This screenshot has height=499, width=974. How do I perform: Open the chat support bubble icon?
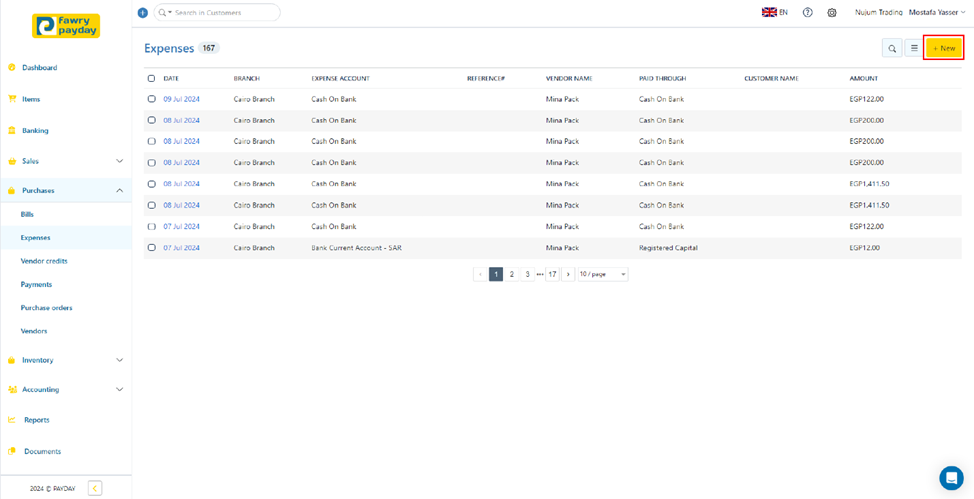pyautogui.click(x=951, y=477)
